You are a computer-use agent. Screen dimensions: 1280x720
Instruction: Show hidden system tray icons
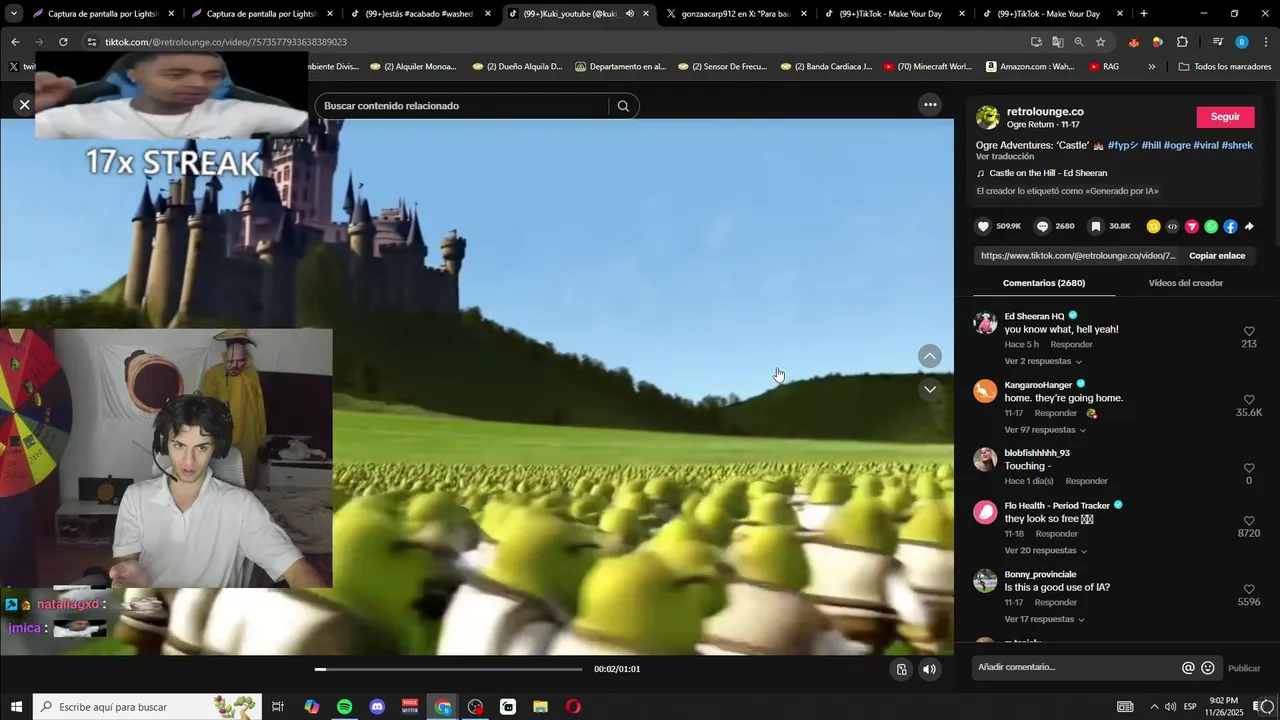(1154, 707)
